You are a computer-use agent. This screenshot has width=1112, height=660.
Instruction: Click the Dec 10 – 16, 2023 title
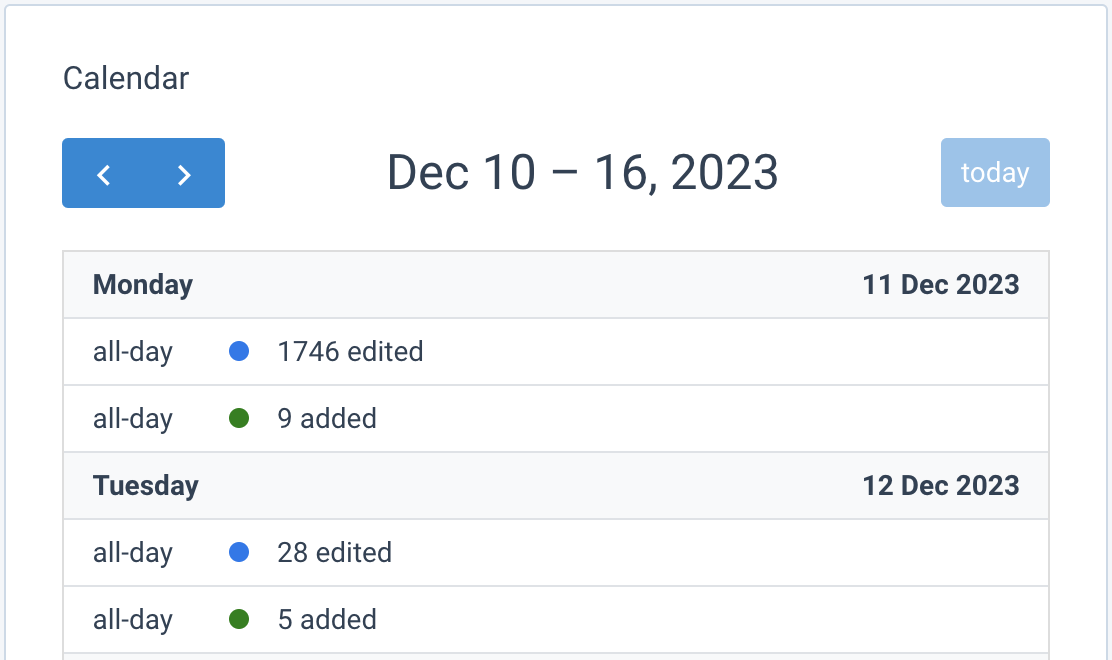[x=582, y=173]
